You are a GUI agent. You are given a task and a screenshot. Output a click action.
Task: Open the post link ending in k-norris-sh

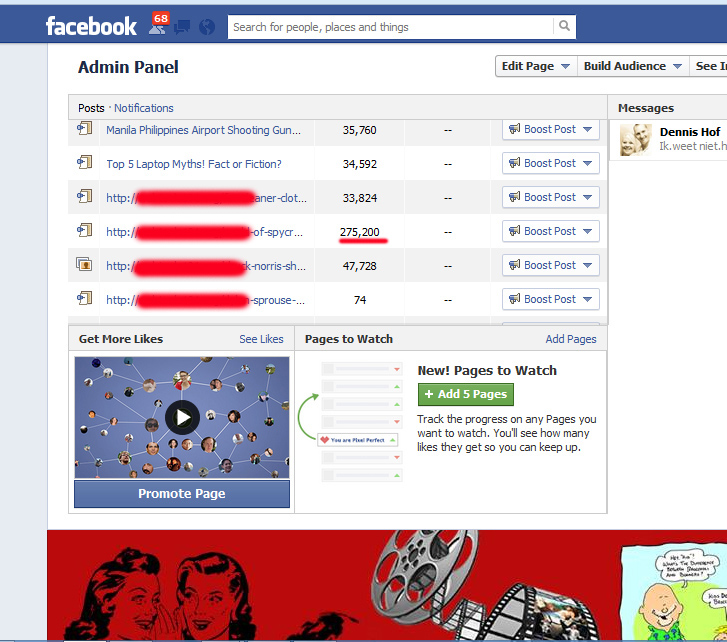206,266
